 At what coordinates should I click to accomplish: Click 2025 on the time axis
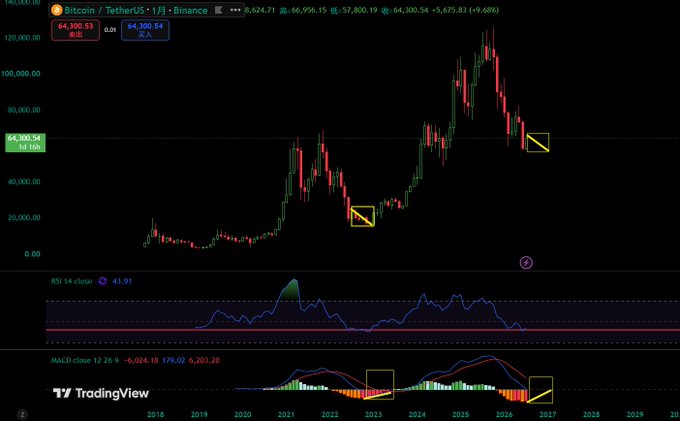(x=461, y=414)
